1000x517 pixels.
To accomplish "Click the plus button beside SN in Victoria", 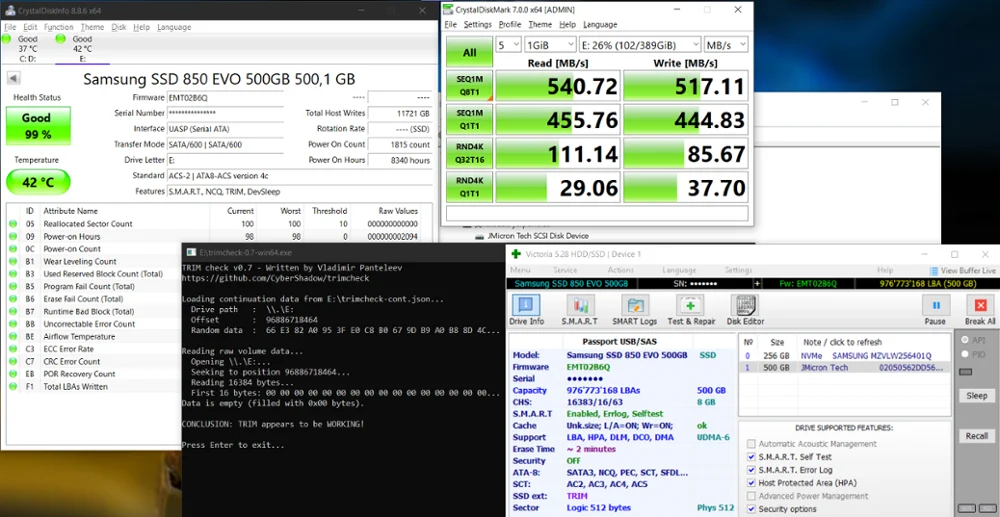I will [757, 283].
